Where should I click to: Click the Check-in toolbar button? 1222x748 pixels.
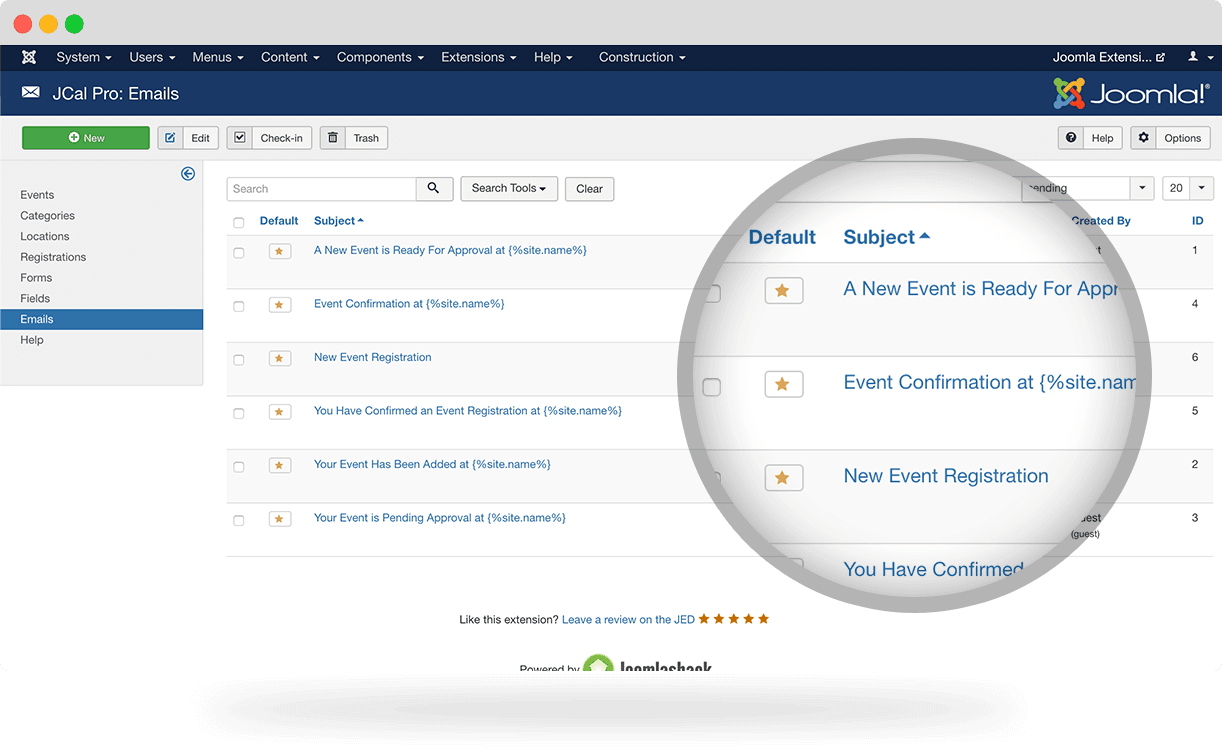269,138
